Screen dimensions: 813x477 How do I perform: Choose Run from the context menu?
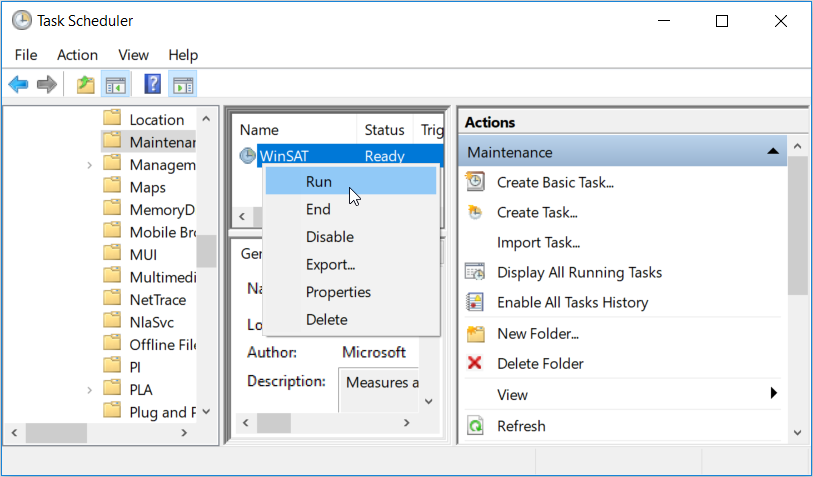click(351, 181)
